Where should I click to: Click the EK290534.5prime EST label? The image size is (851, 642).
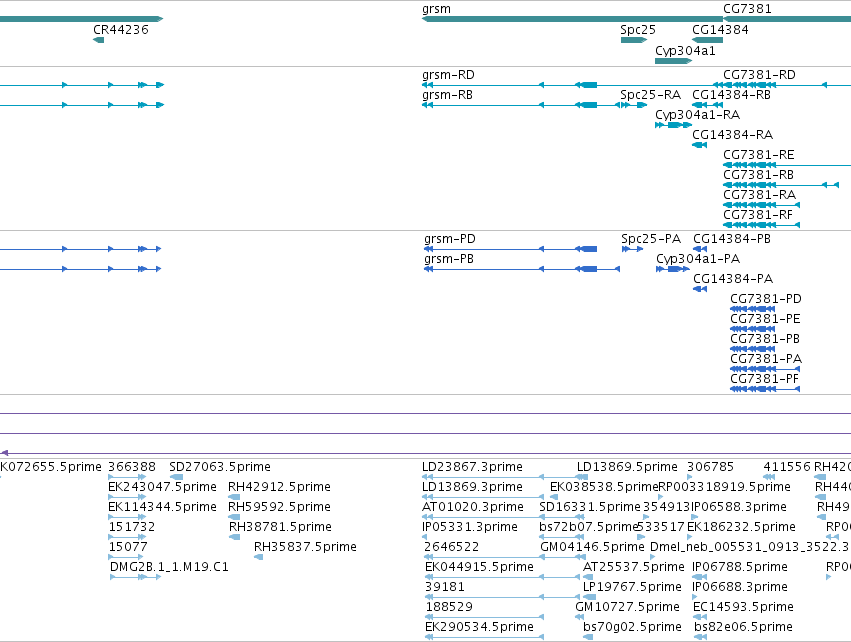click(479, 627)
